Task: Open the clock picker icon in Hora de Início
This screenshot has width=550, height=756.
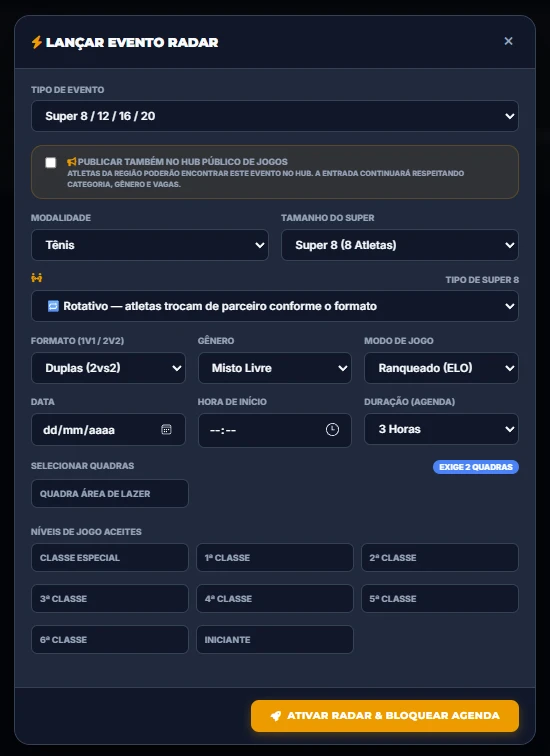Action: coord(332,430)
